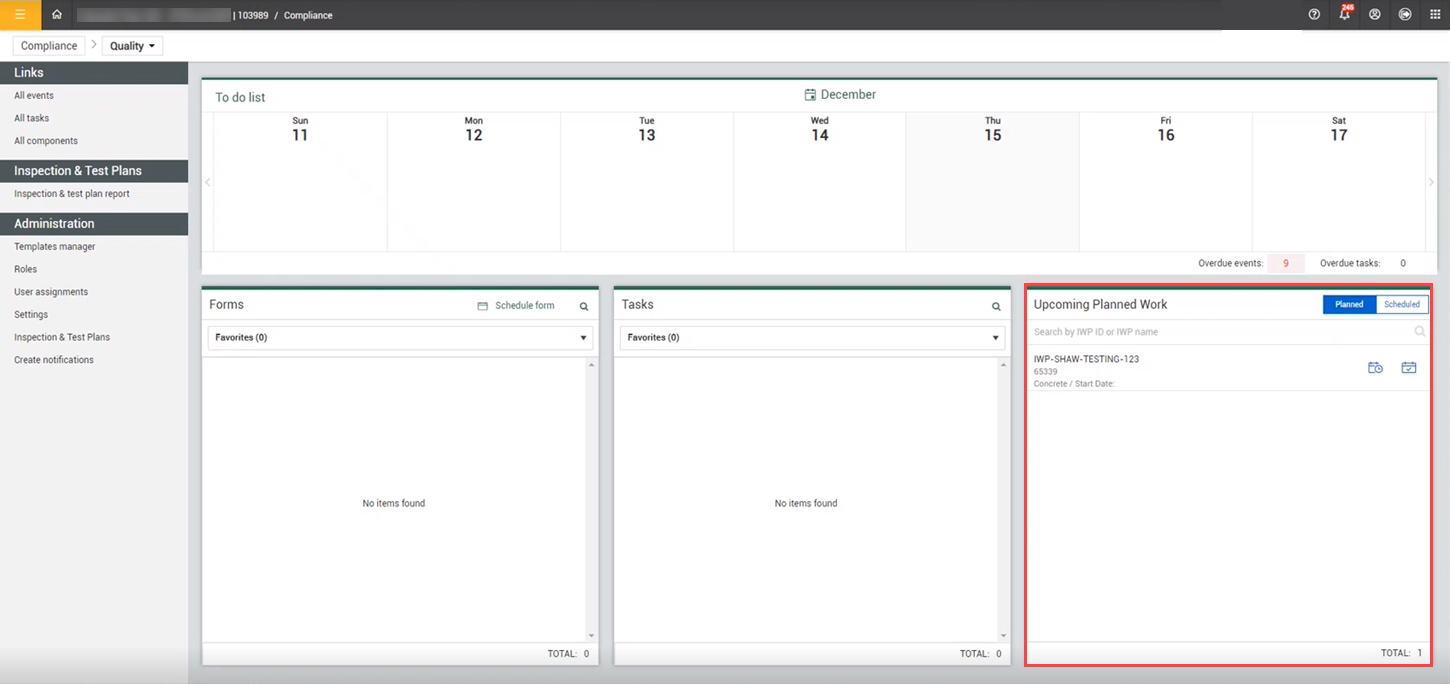Screen dimensions: 1450x684
Task: Open the help question mark icon
Action: (1313, 14)
